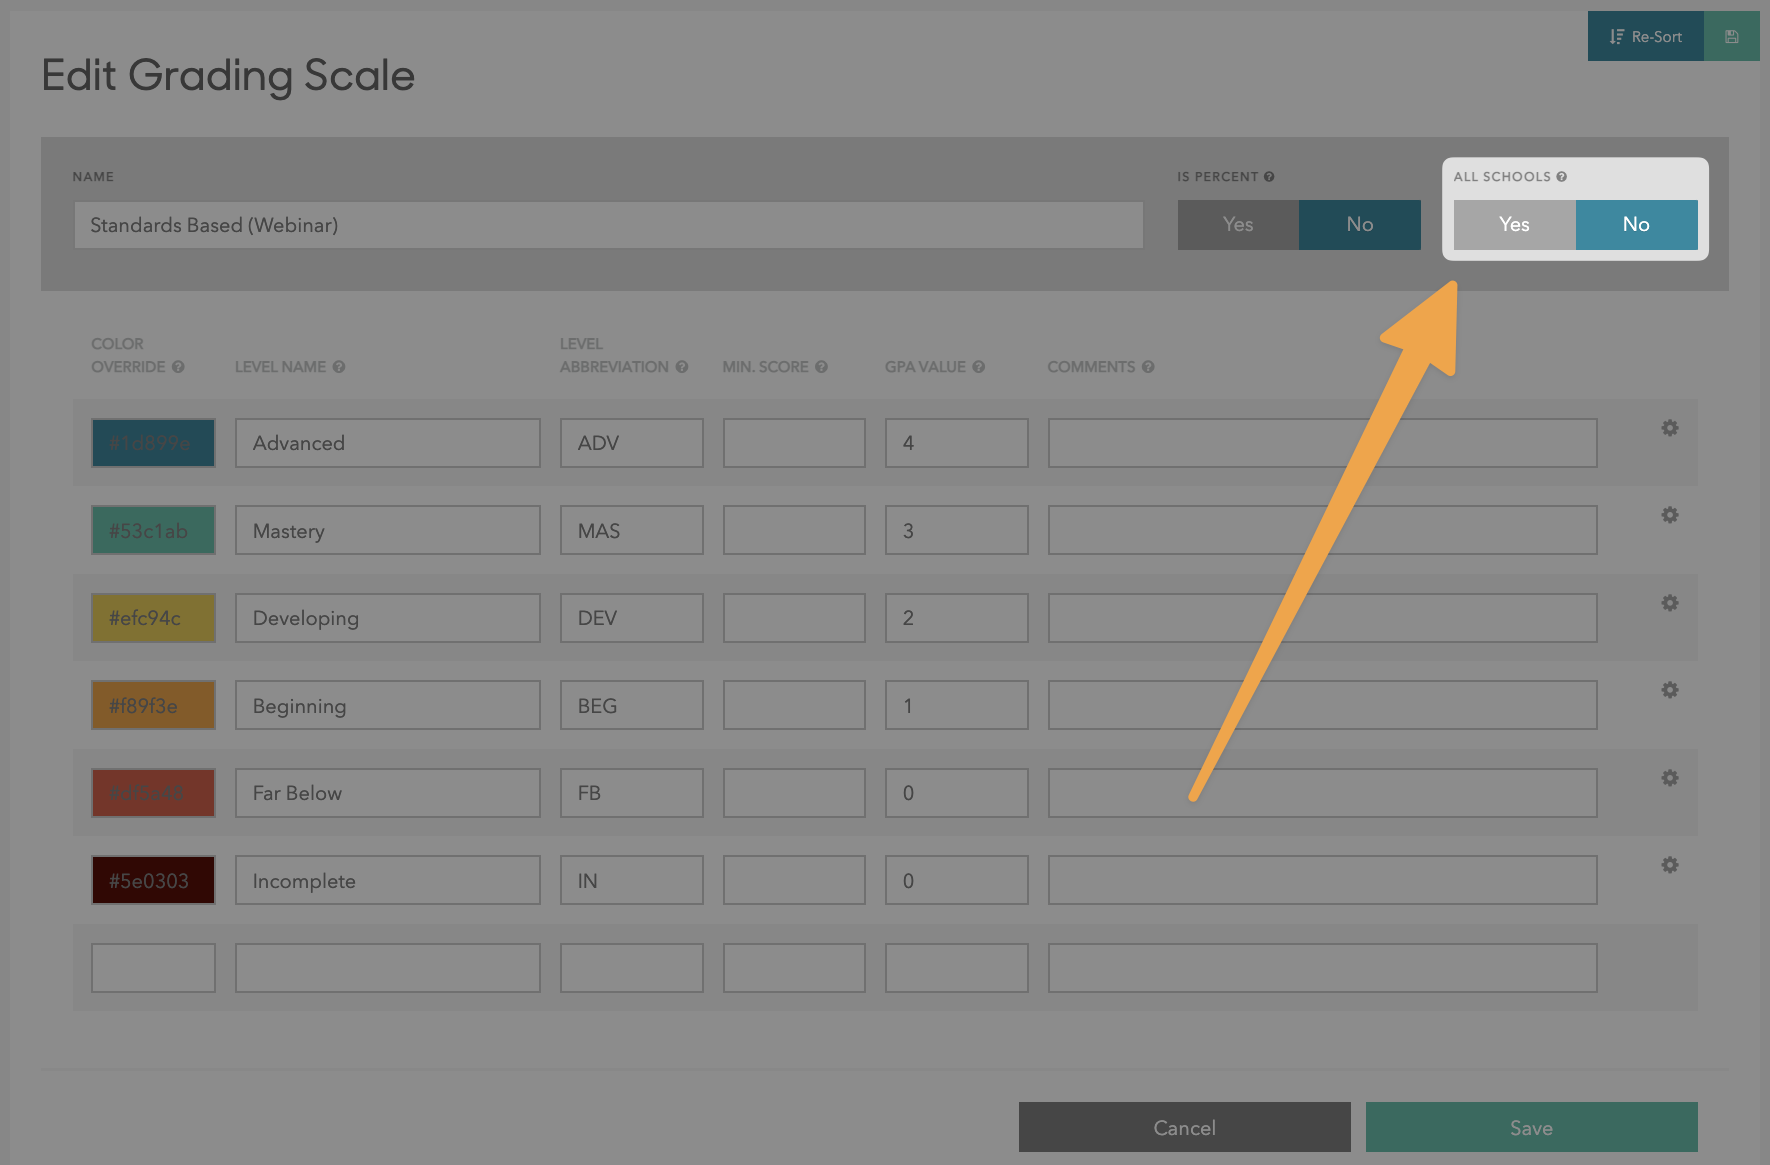This screenshot has height=1165, width=1770.
Task: Open the #efc94c color swatch for Developing
Action: [153, 618]
